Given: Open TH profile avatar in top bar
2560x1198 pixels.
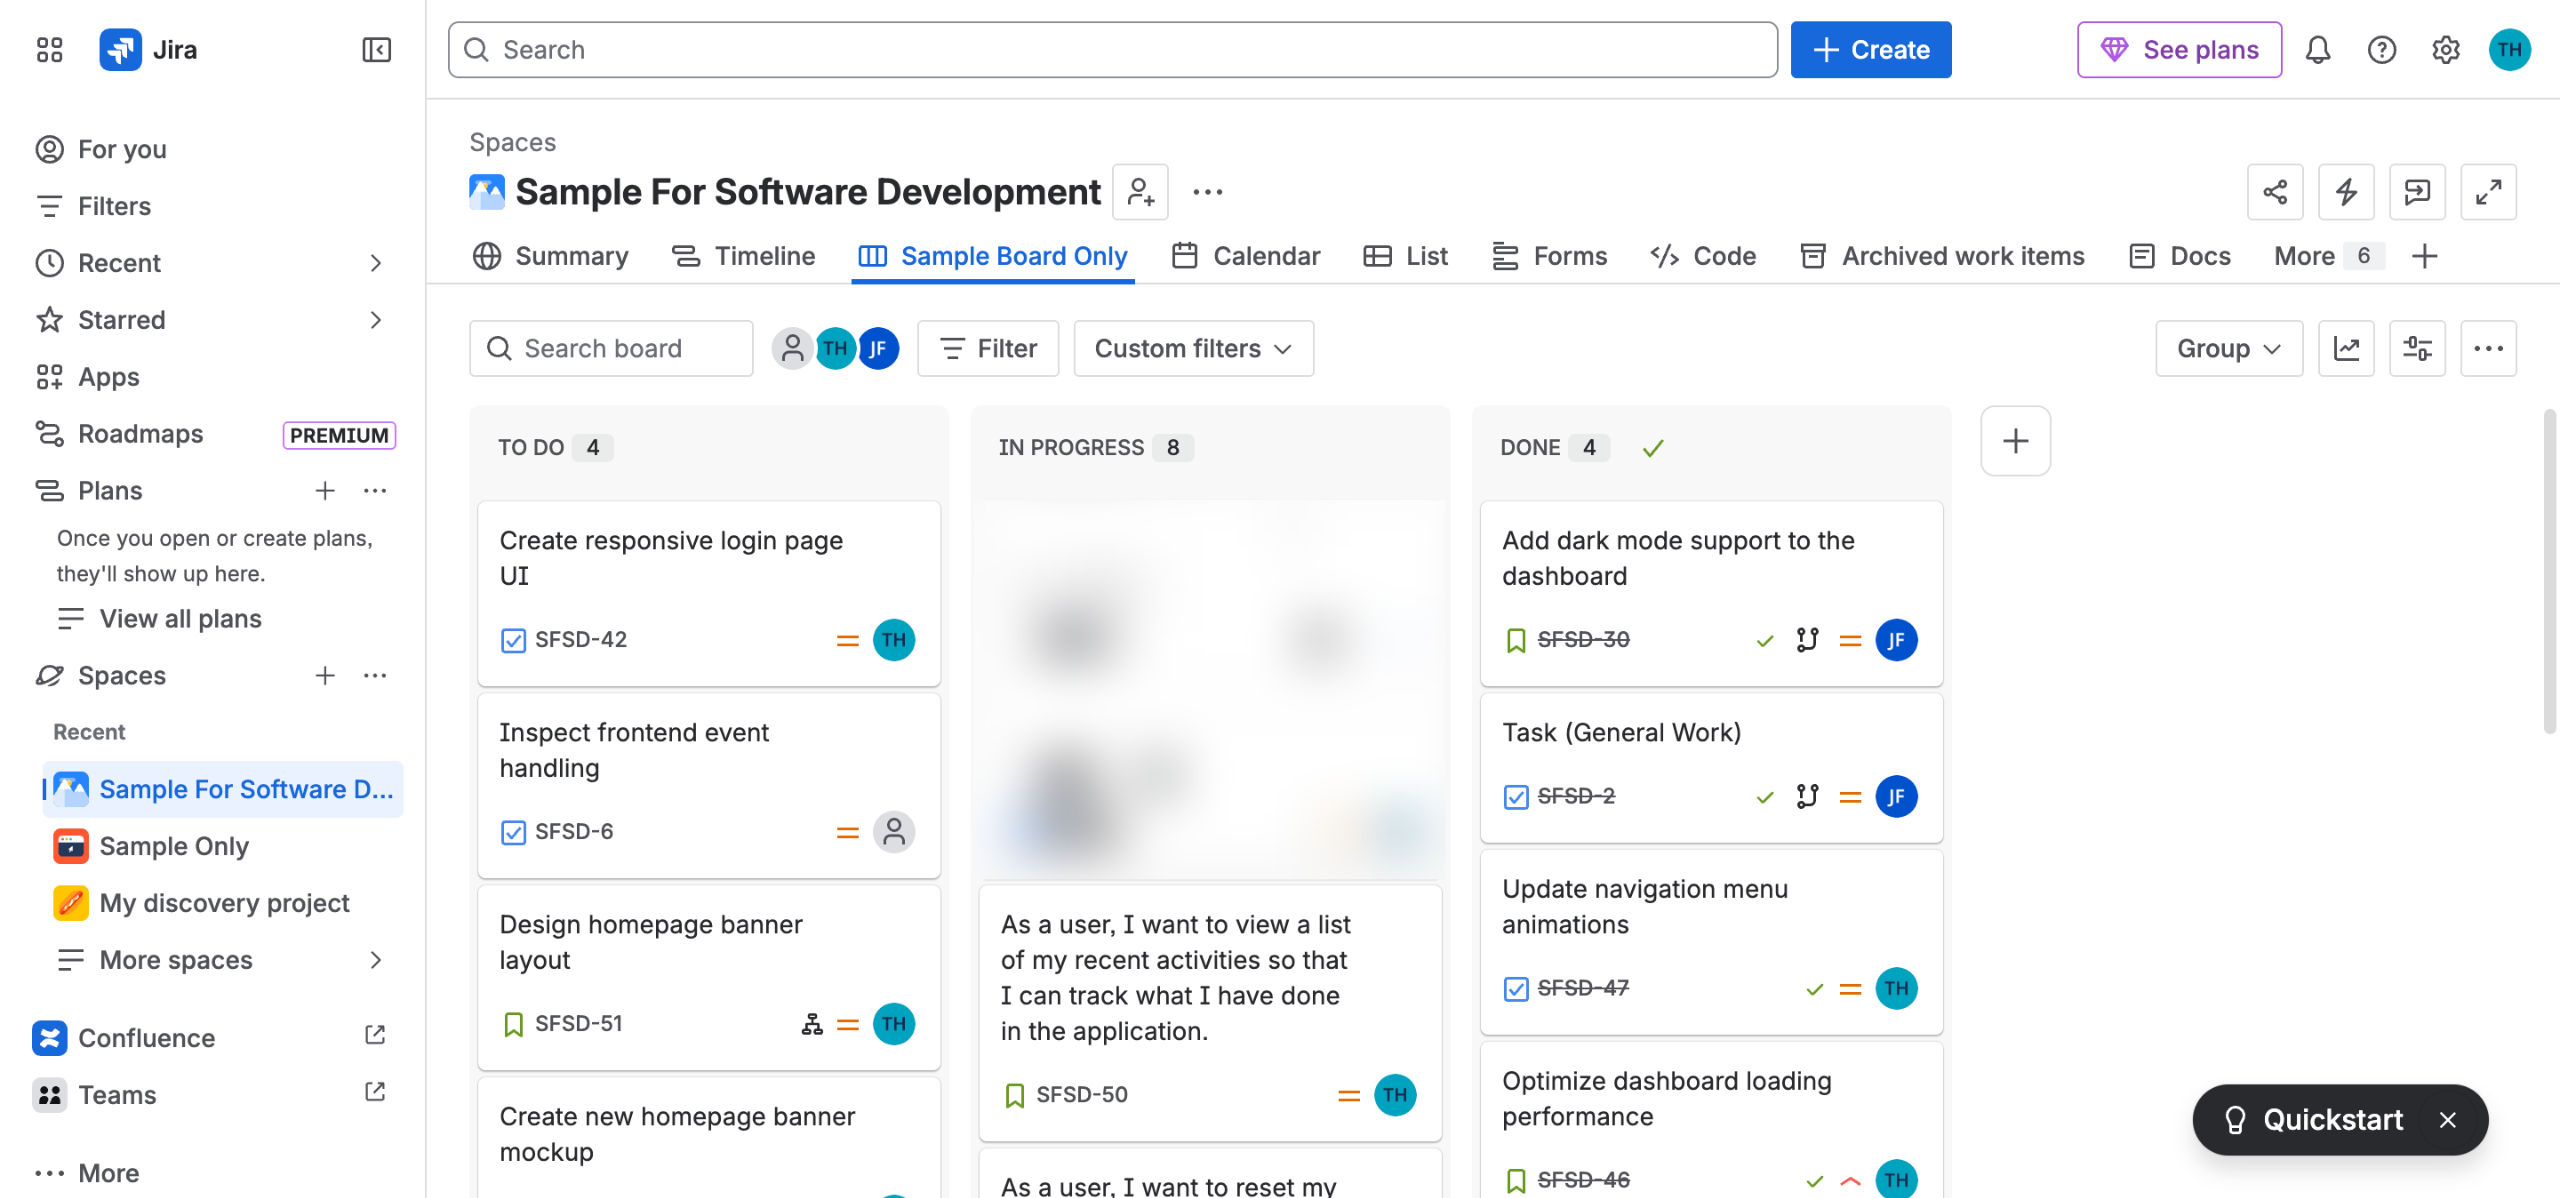Looking at the screenshot, I should click(2510, 50).
